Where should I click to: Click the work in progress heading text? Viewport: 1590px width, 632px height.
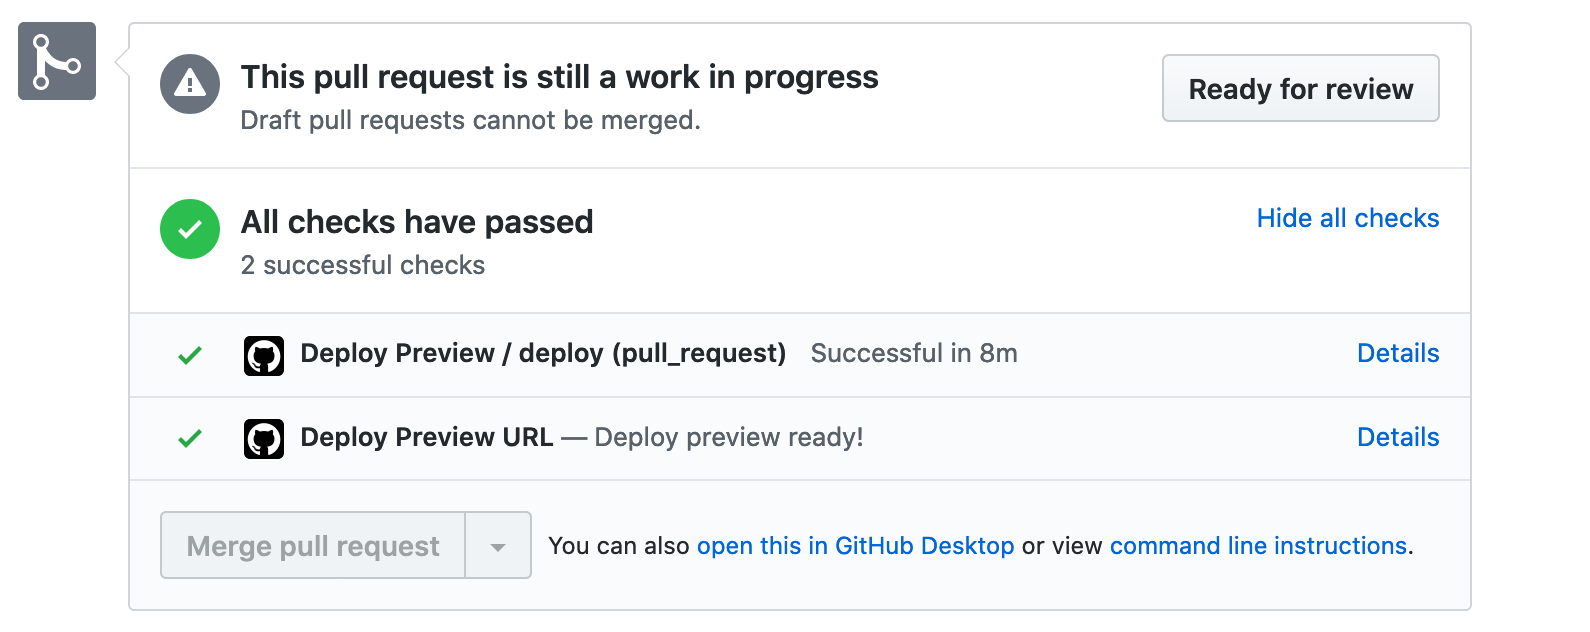click(x=559, y=77)
